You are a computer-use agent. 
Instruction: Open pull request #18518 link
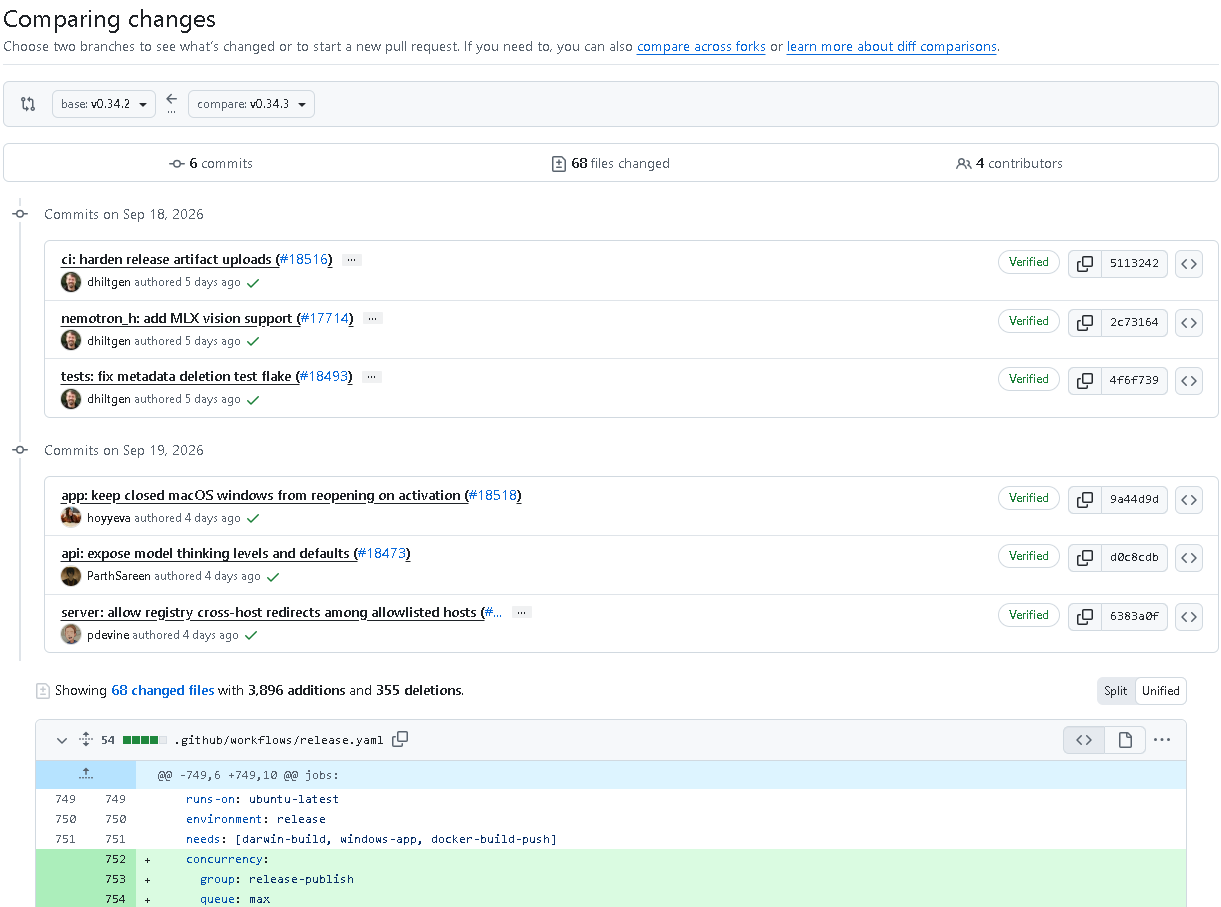(494, 496)
